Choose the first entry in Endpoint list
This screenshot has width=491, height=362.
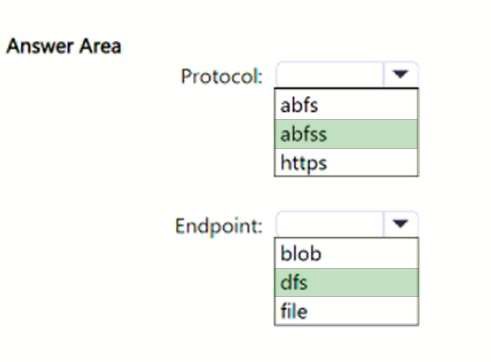pos(346,254)
